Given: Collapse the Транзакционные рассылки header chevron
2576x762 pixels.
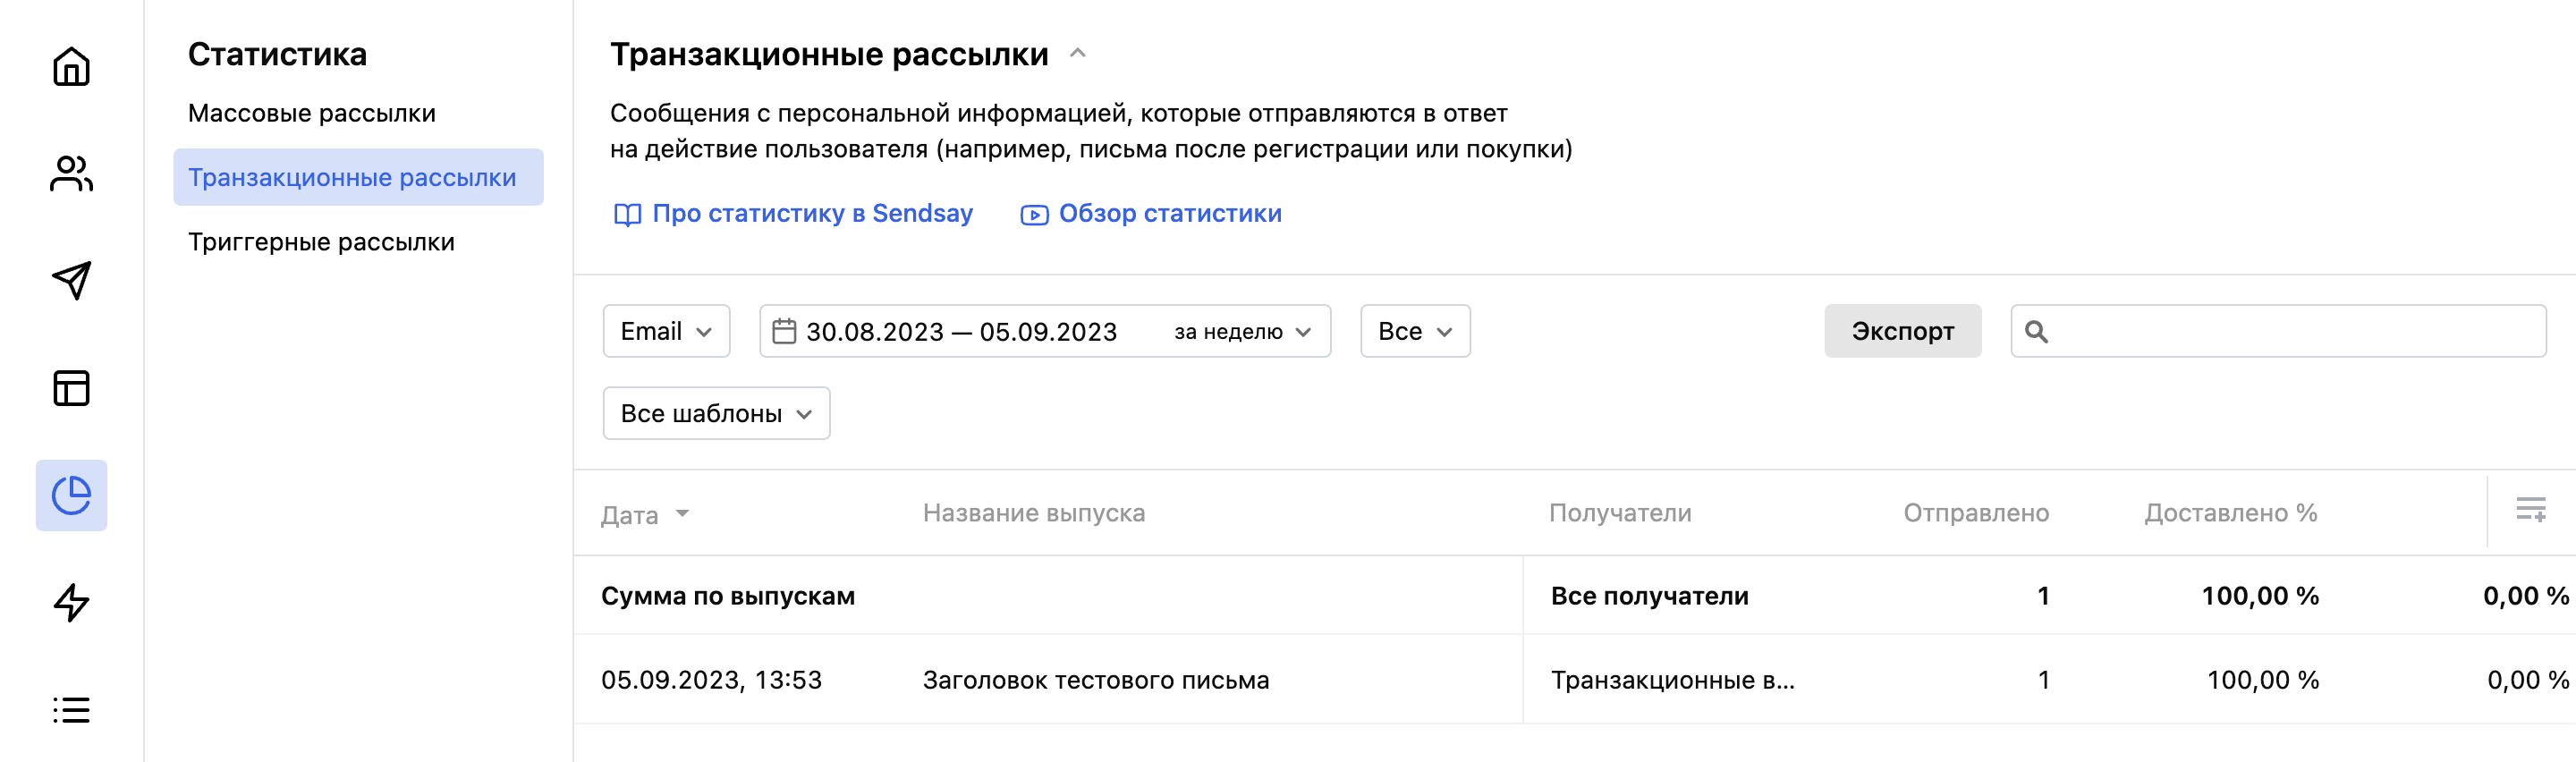Looking at the screenshot, I should coord(1077,54).
